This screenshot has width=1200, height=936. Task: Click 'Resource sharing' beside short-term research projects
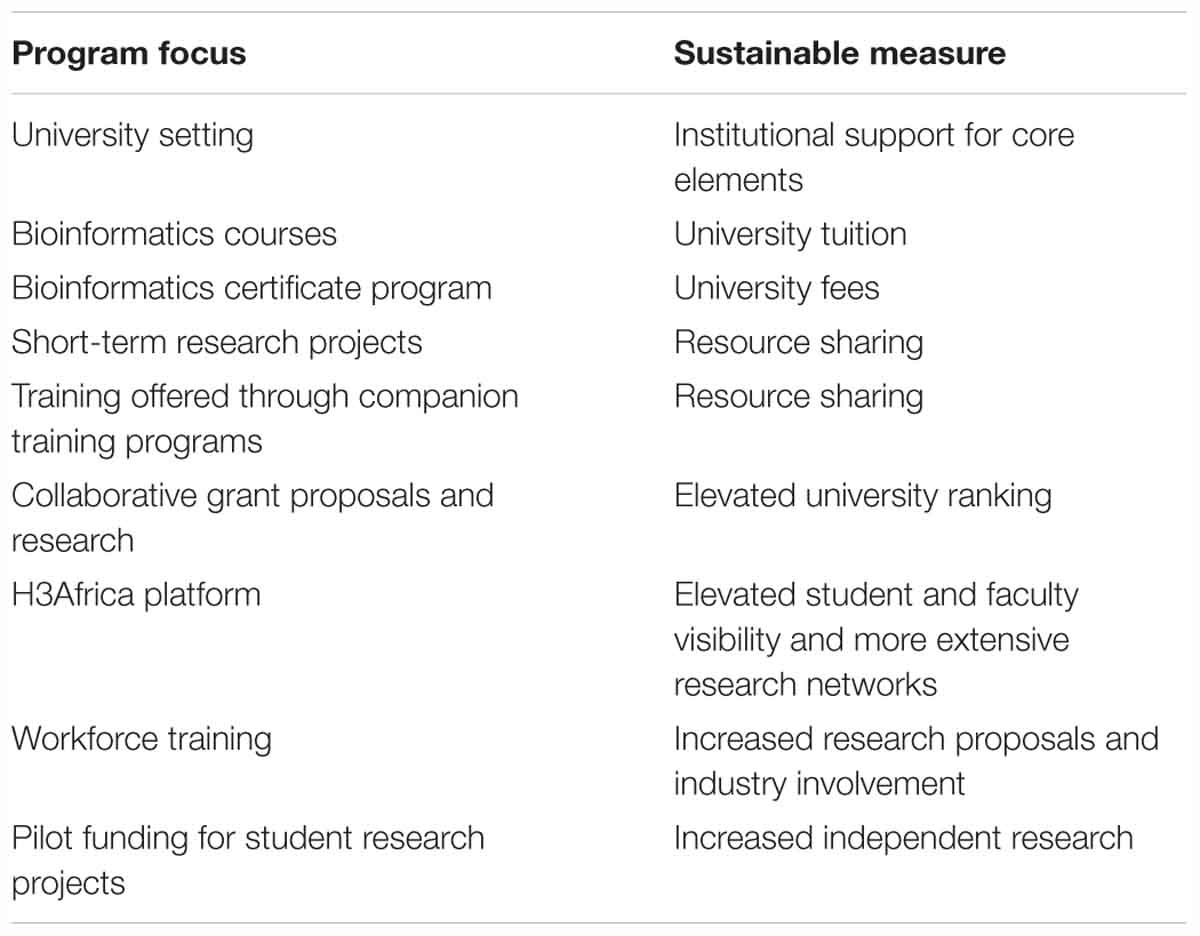click(798, 342)
